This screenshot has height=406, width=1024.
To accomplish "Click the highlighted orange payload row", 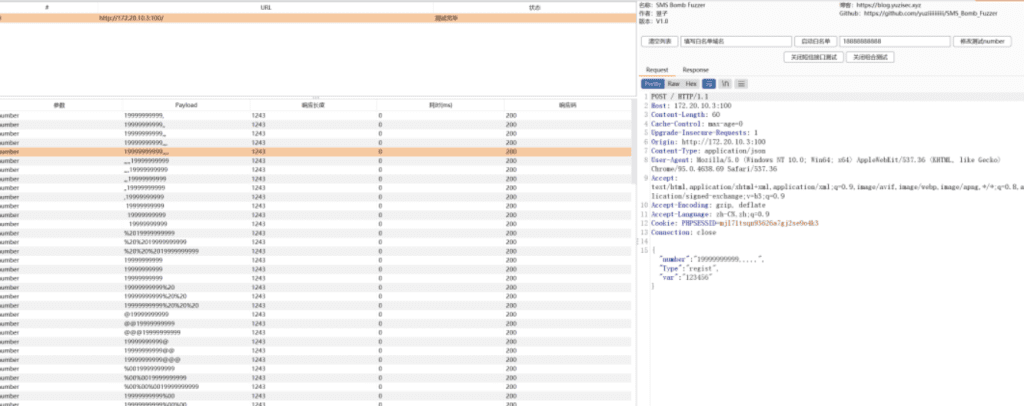I will coord(315,151).
